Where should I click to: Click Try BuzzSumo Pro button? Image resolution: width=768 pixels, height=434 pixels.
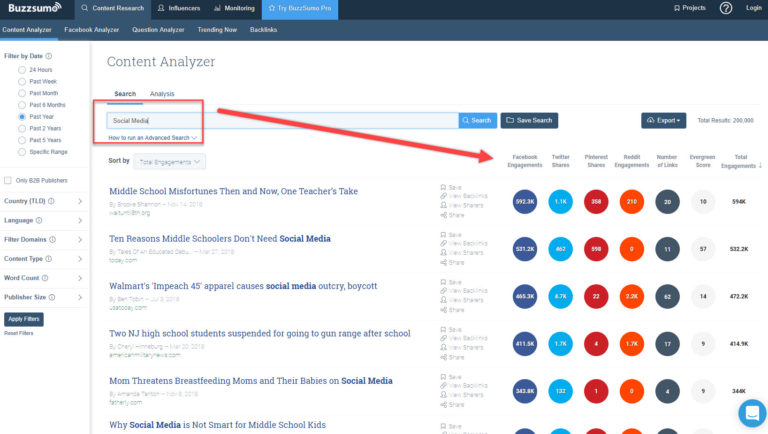[x=300, y=8]
